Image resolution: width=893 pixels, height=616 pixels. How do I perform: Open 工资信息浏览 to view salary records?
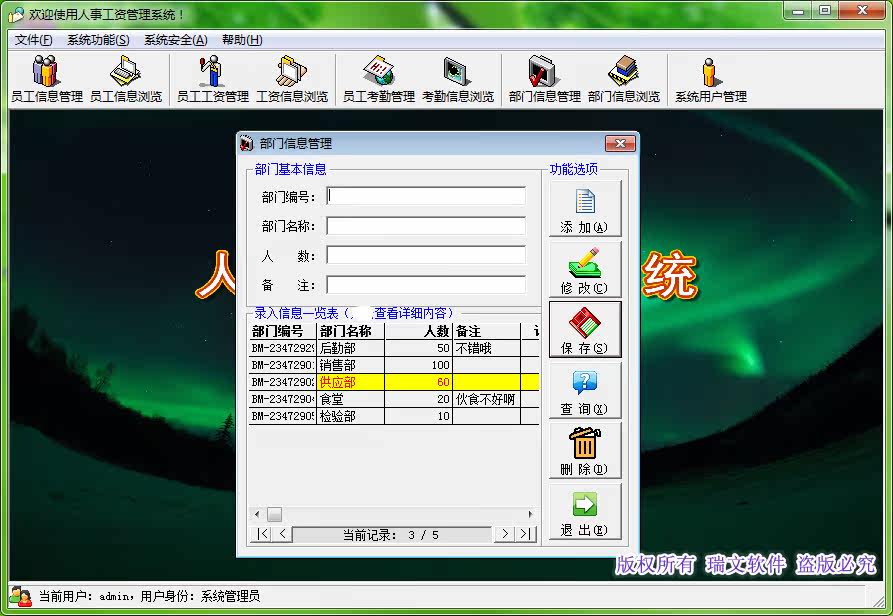(293, 78)
